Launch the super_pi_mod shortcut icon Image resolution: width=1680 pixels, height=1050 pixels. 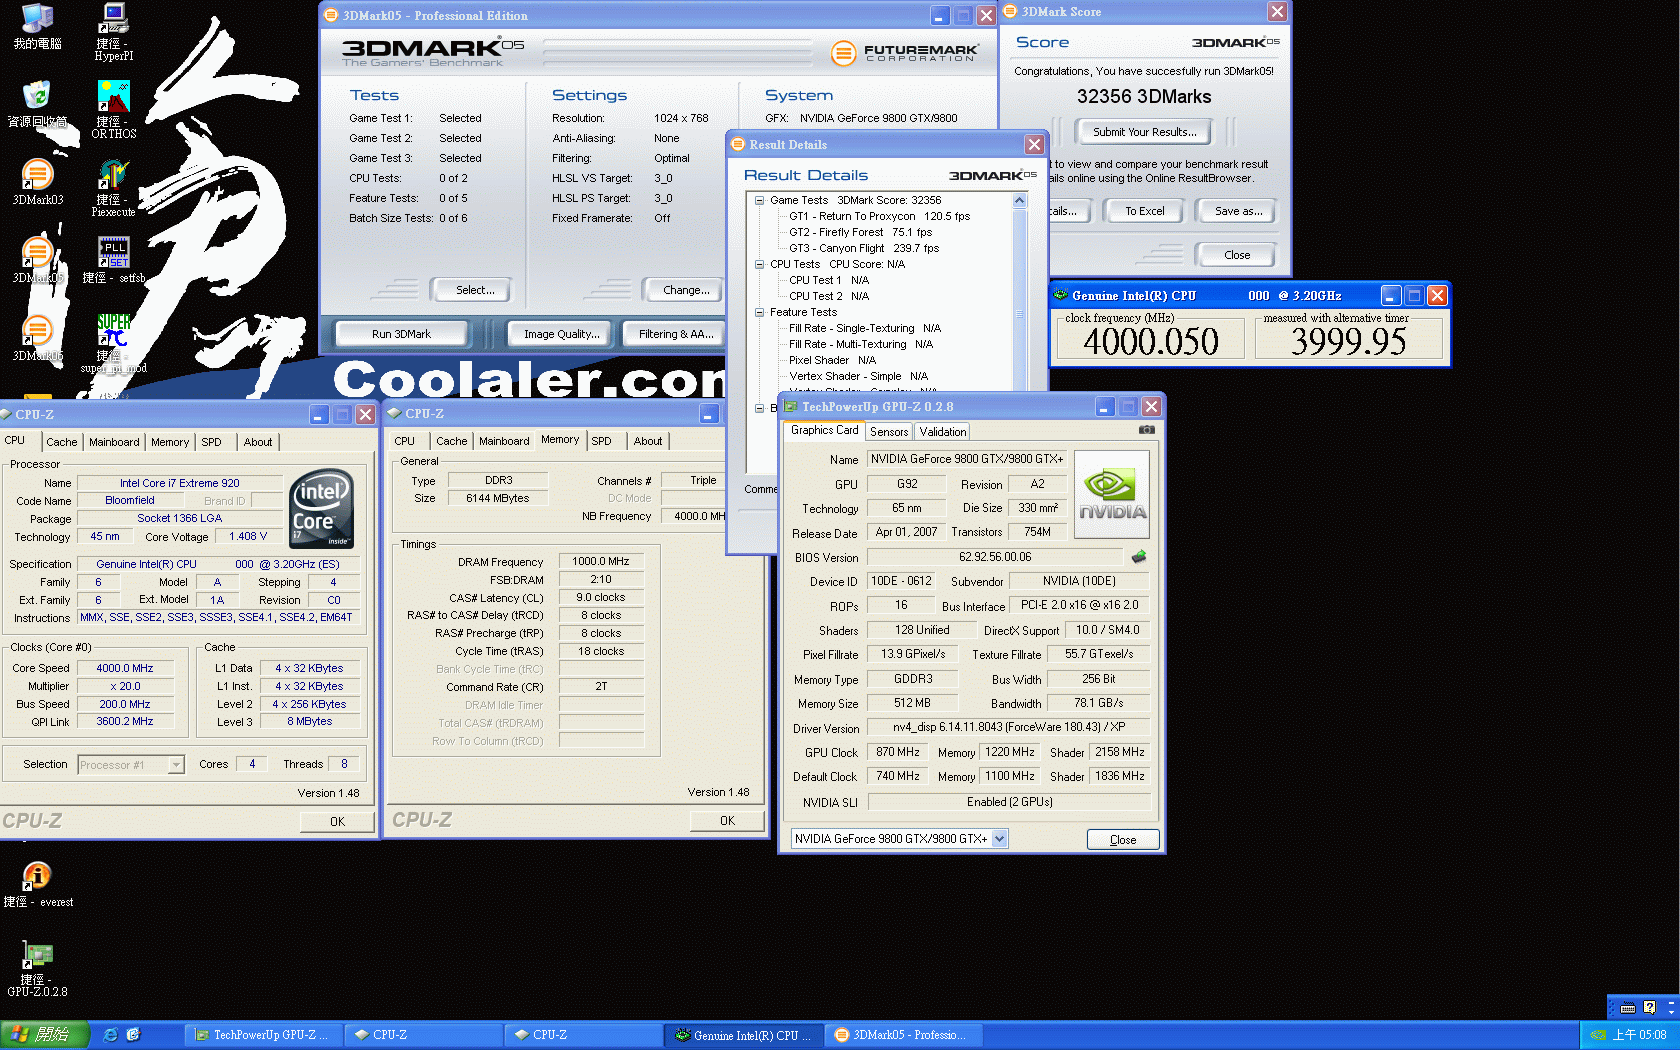pos(113,342)
